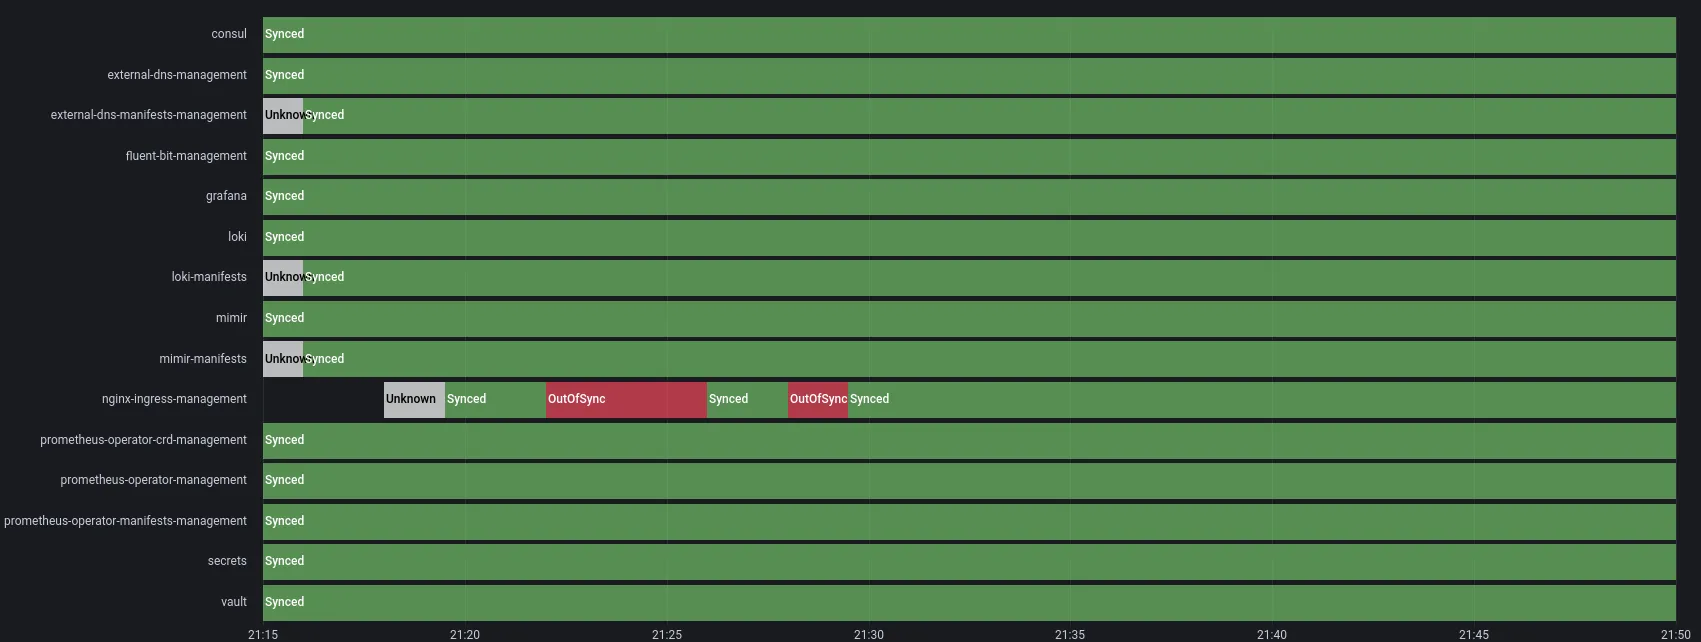This screenshot has width=1701, height=642.
Task: Click the 21:25 time axis label
Action: [667, 635]
